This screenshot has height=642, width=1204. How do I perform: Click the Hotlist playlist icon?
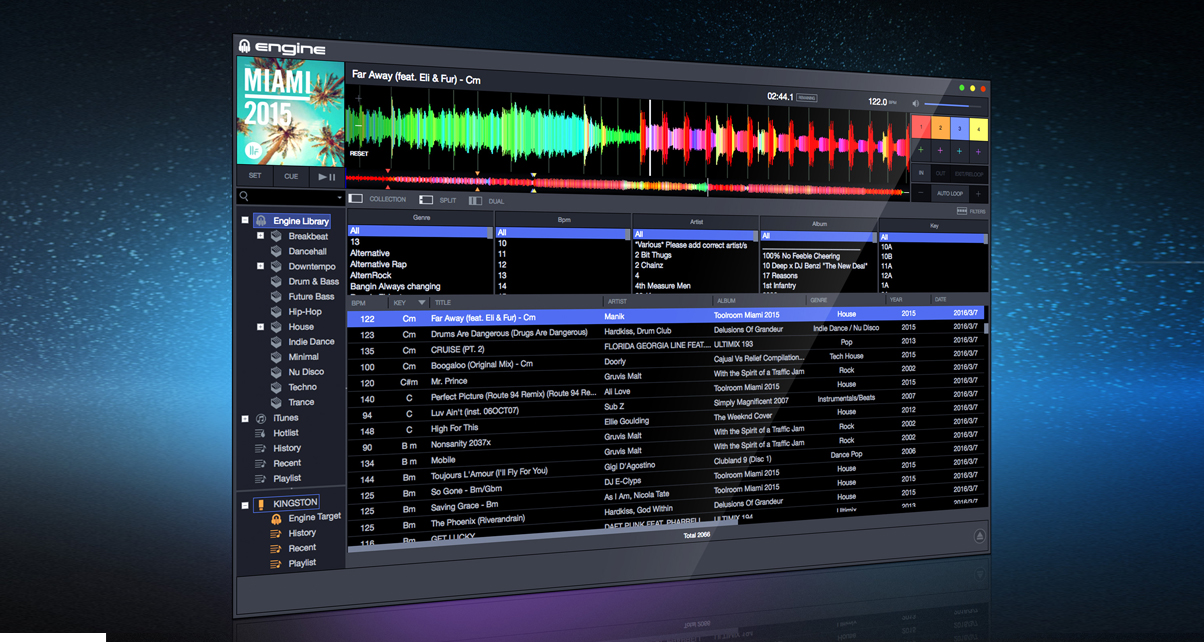261,432
